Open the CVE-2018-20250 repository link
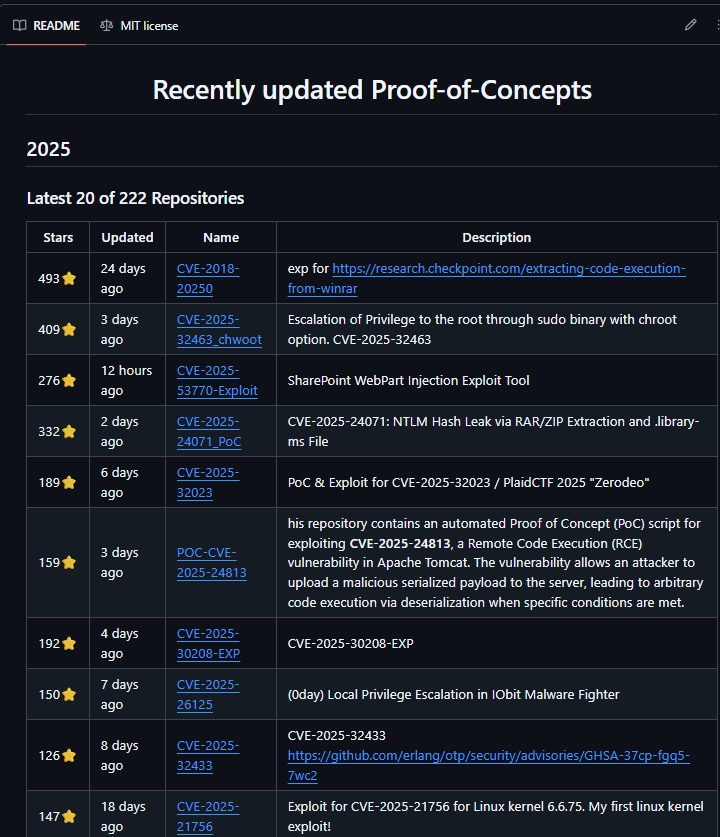The width and height of the screenshot is (720, 837). [x=208, y=278]
